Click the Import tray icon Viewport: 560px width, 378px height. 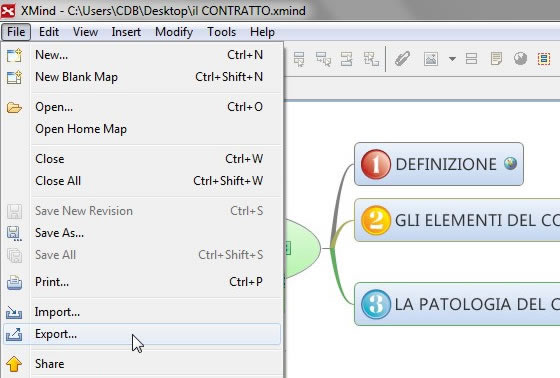(14, 313)
